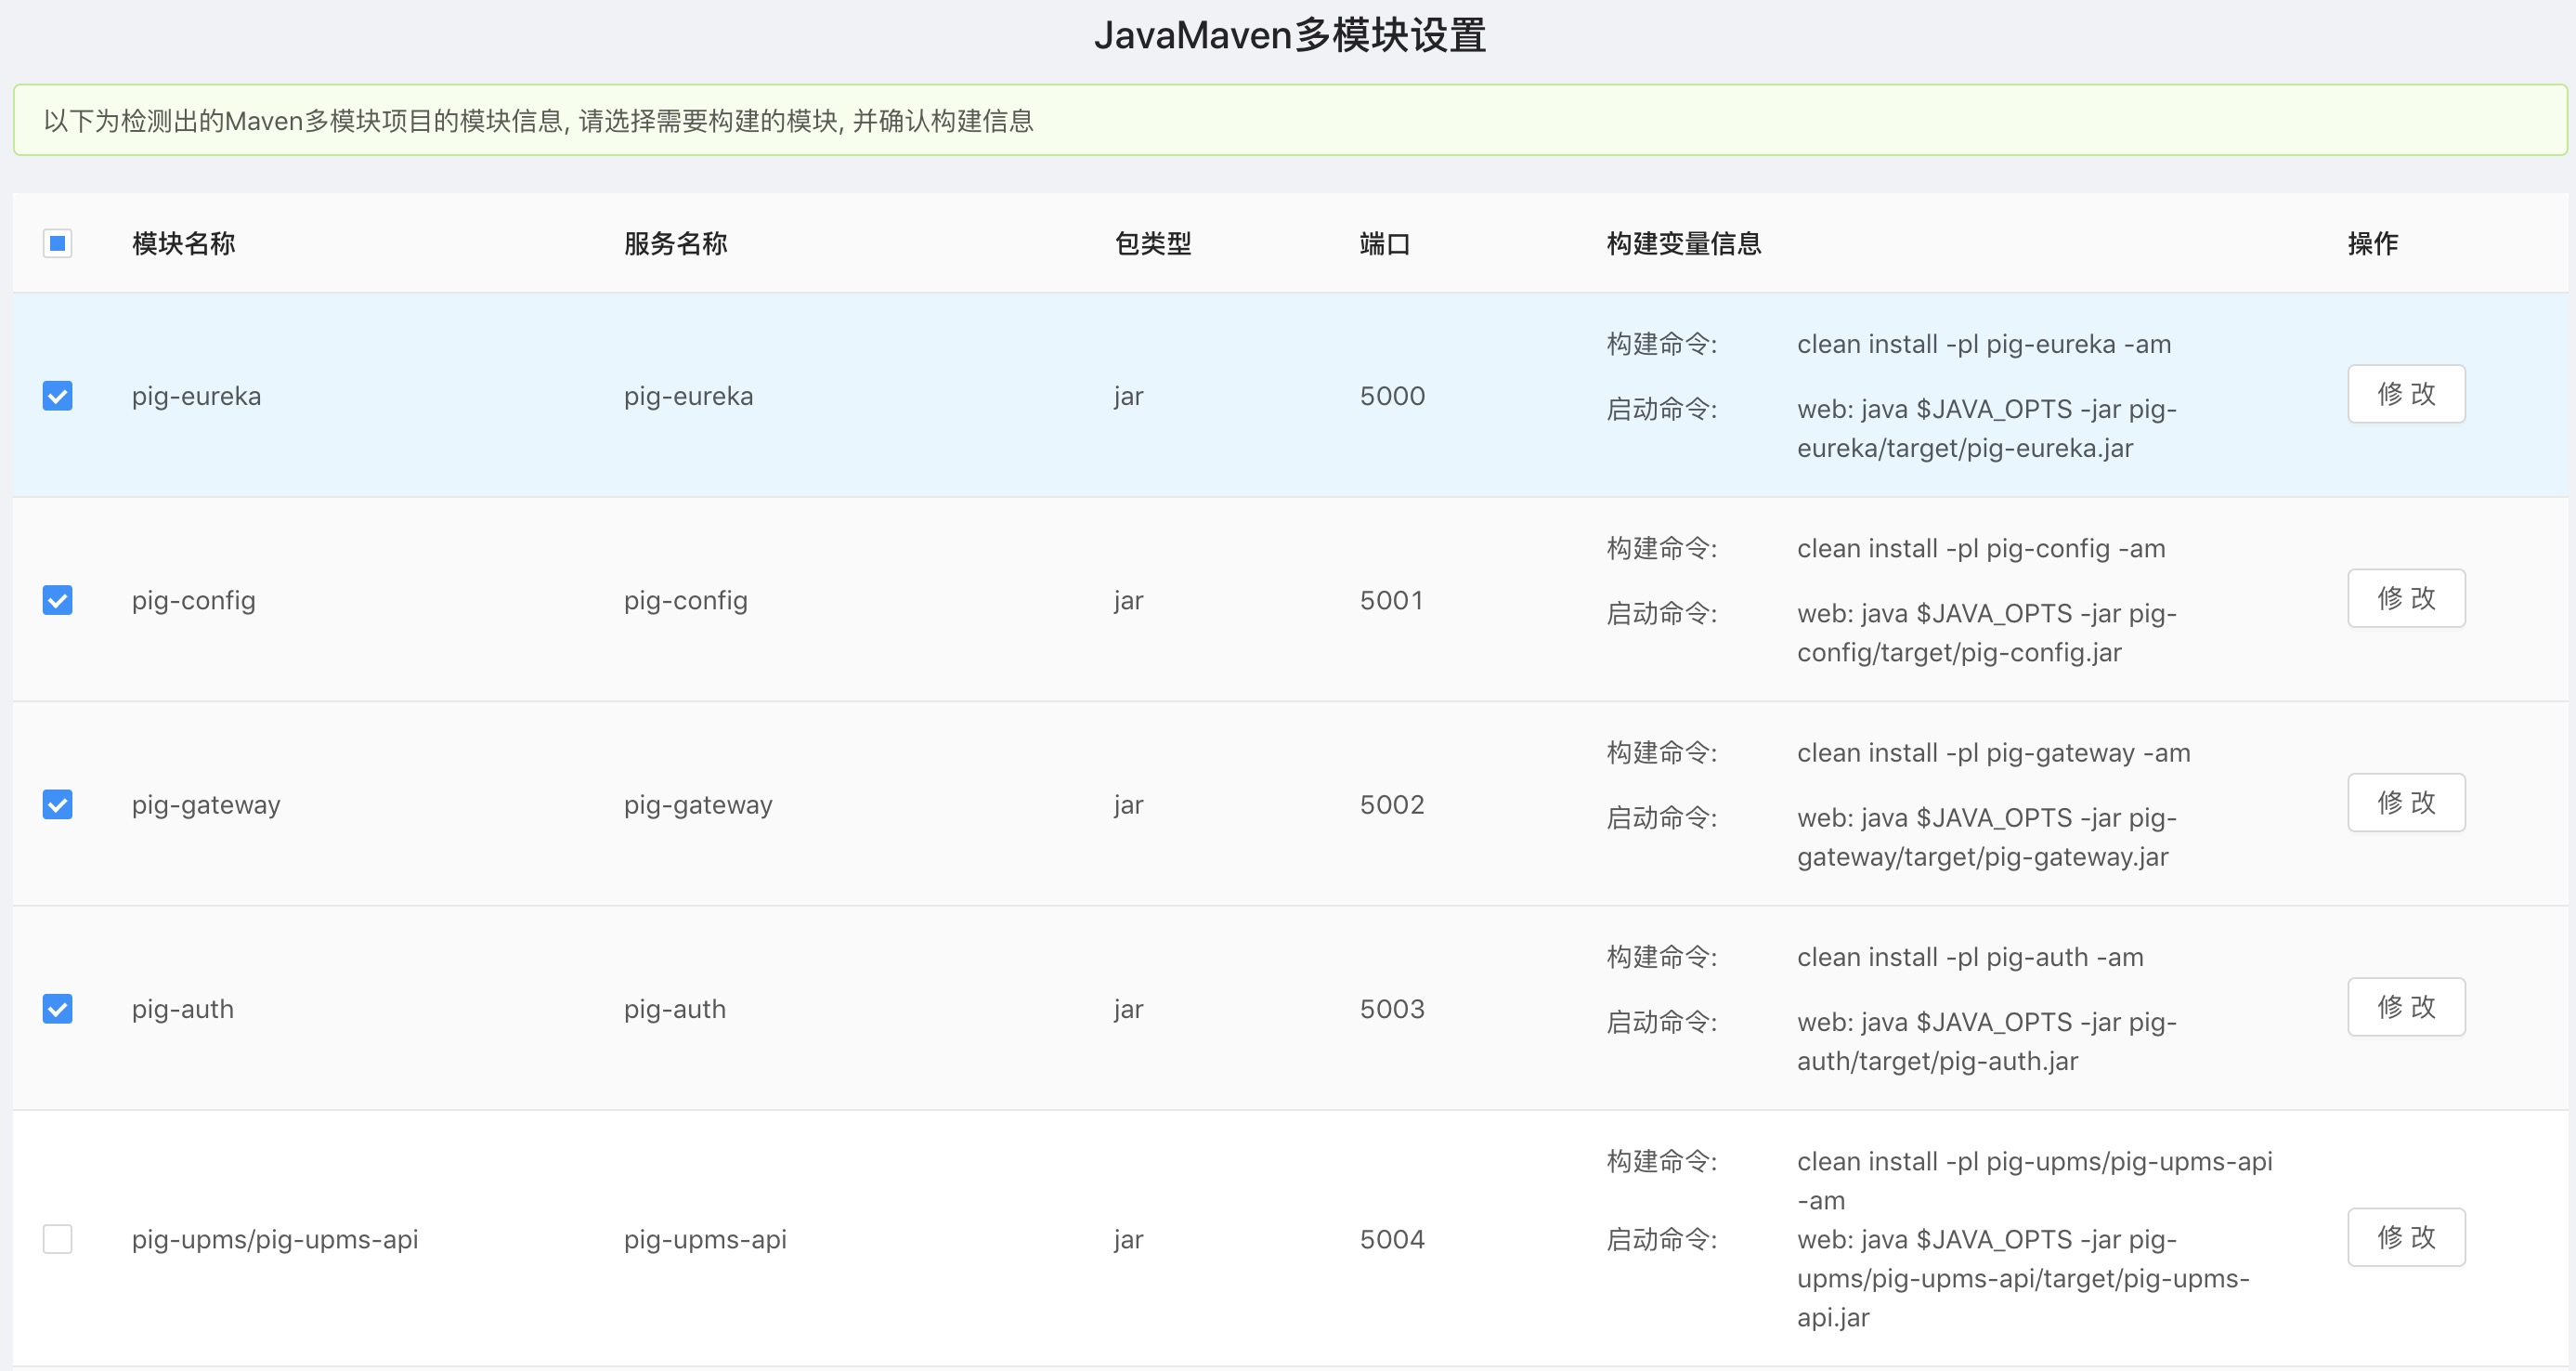Select port value 5002
Image resolution: width=2576 pixels, height=1371 pixels.
click(1392, 805)
